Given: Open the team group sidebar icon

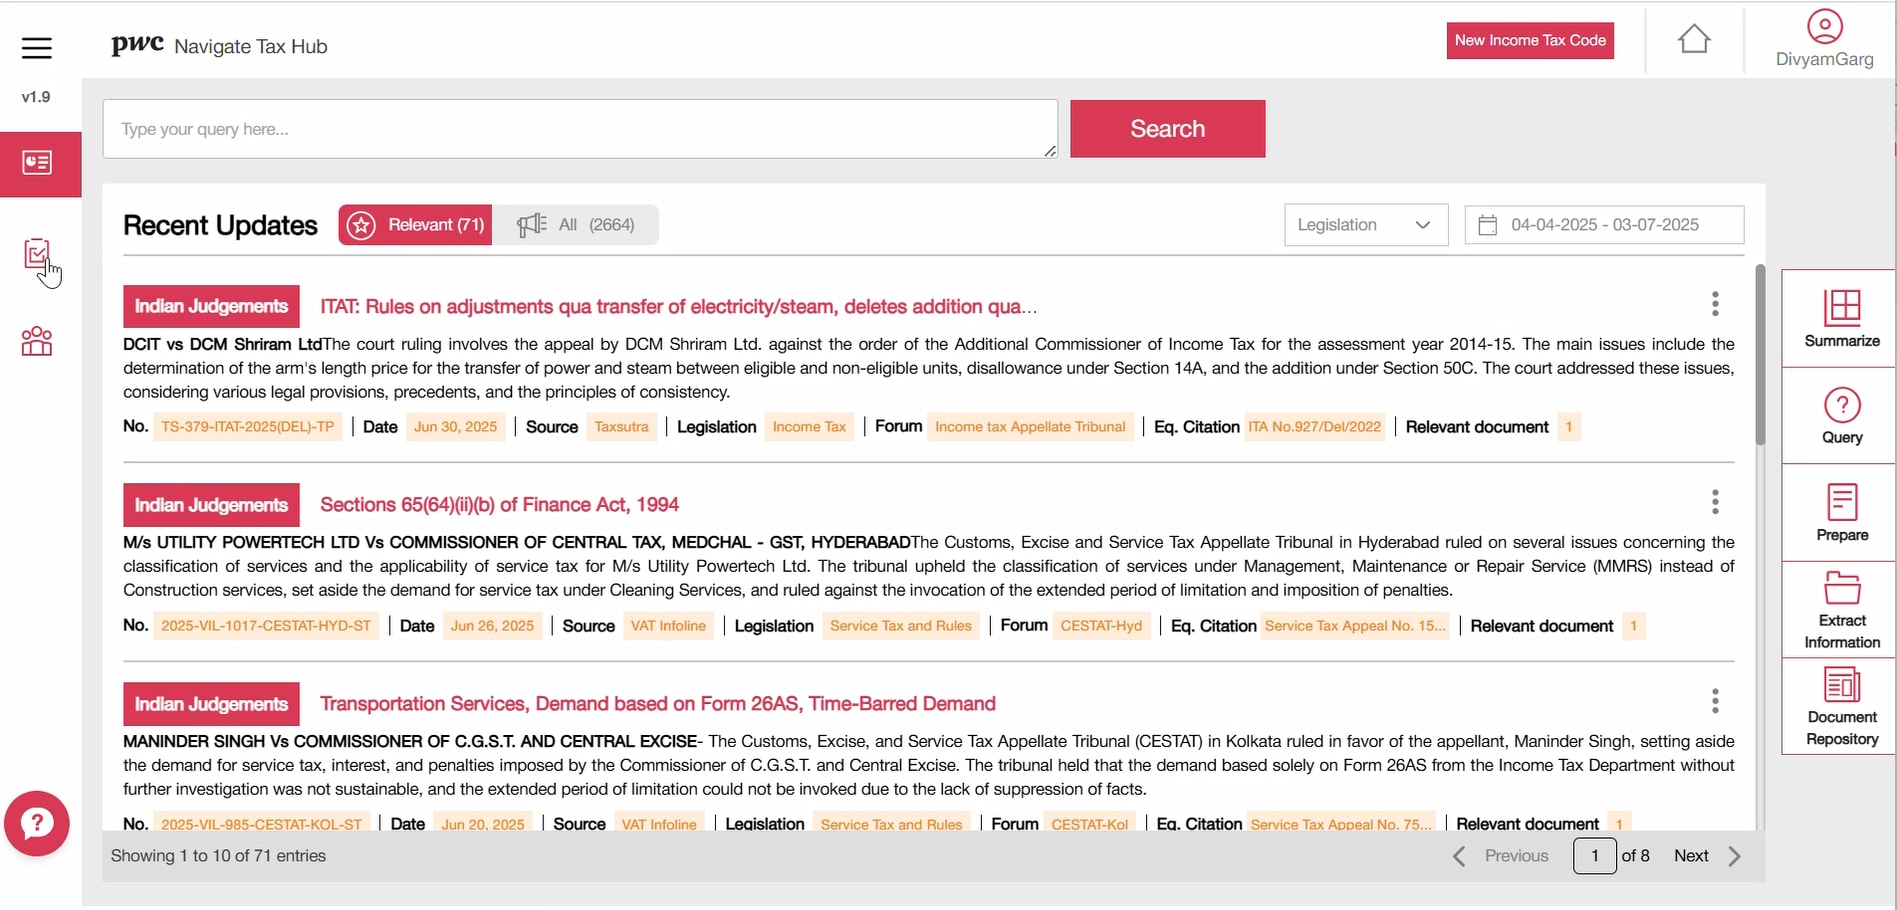Looking at the screenshot, I should pos(37,342).
